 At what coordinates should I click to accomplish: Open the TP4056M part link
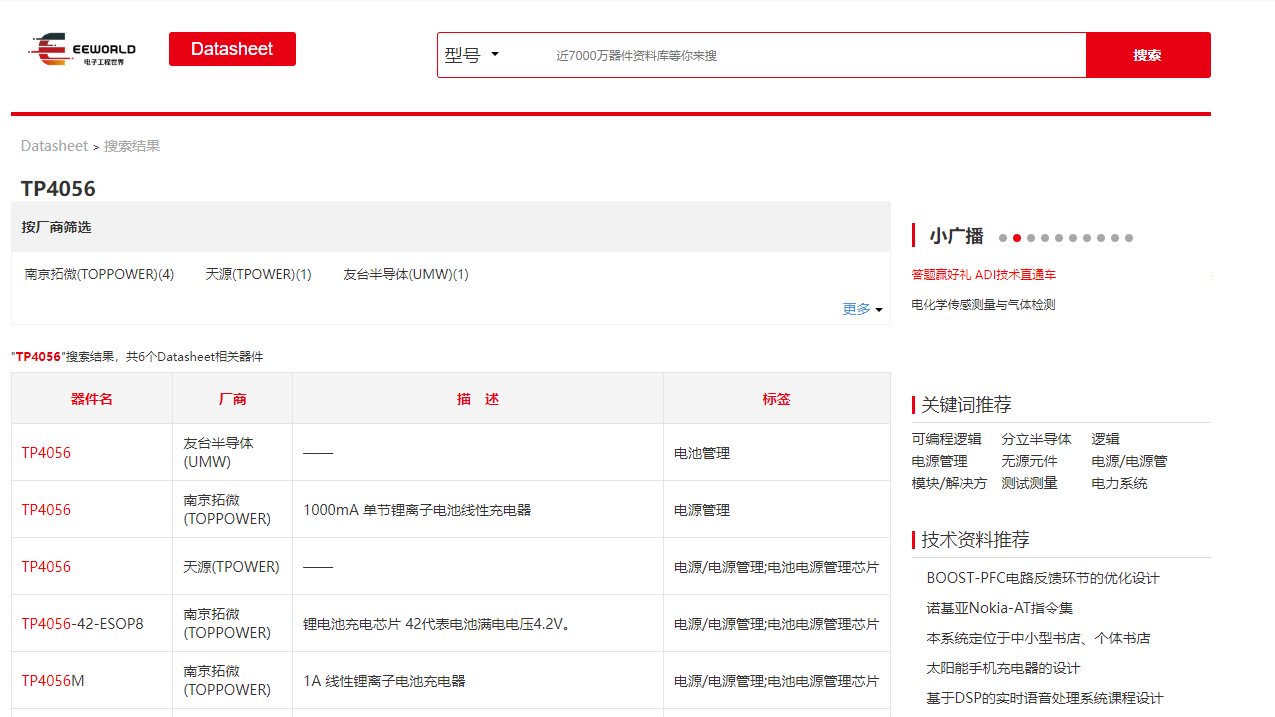pos(53,681)
